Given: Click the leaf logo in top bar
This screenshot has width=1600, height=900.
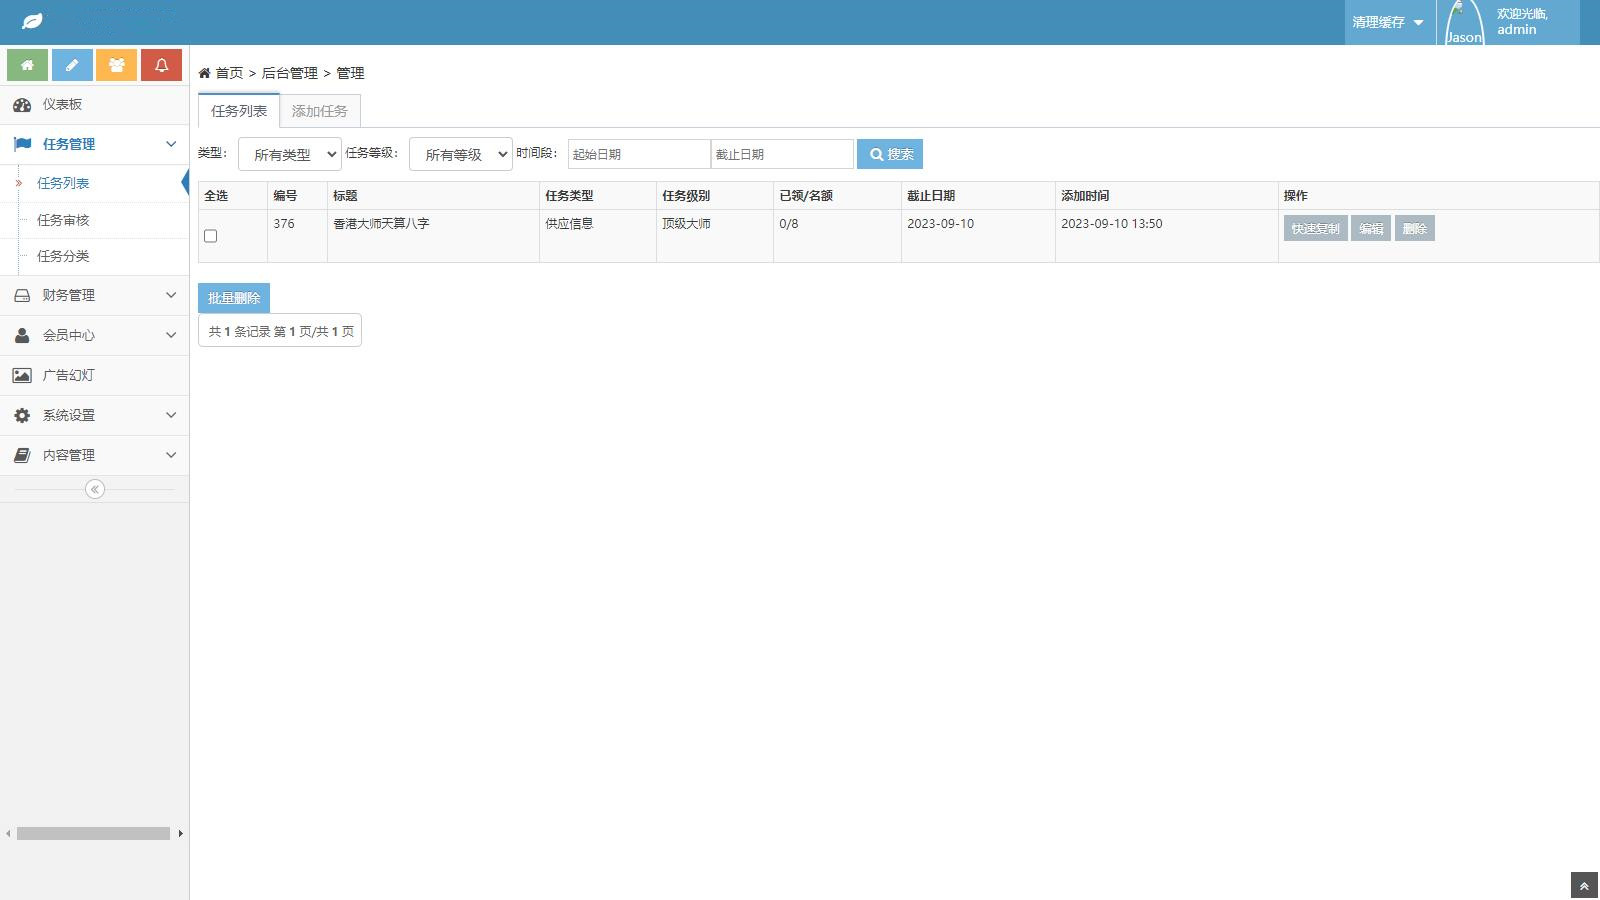Looking at the screenshot, I should click(x=32, y=21).
